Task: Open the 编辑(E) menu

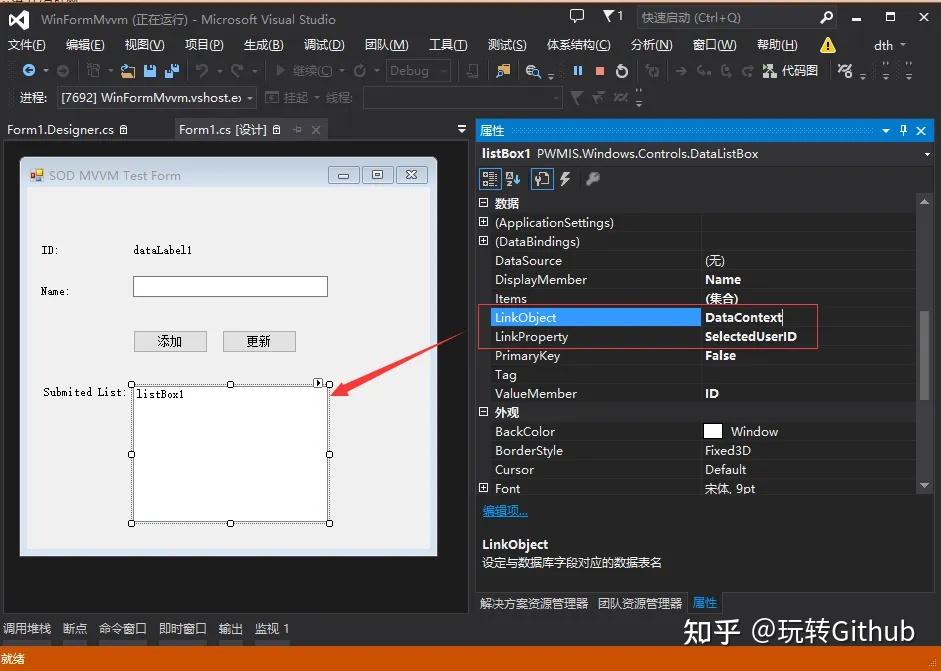Action: 85,45
